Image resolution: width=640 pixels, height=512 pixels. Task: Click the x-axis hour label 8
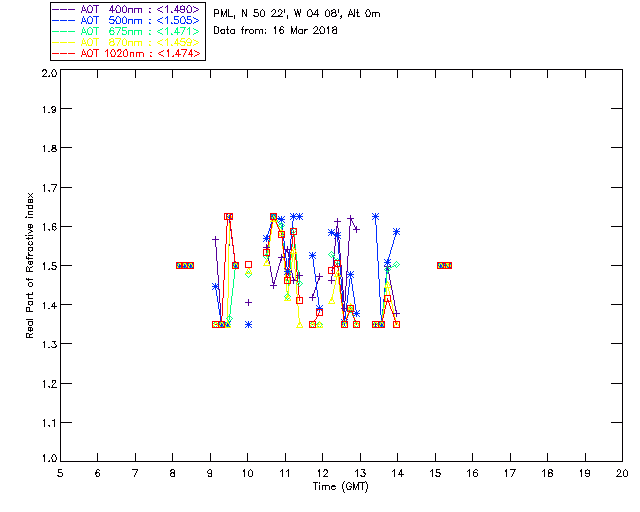[x=173, y=473]
